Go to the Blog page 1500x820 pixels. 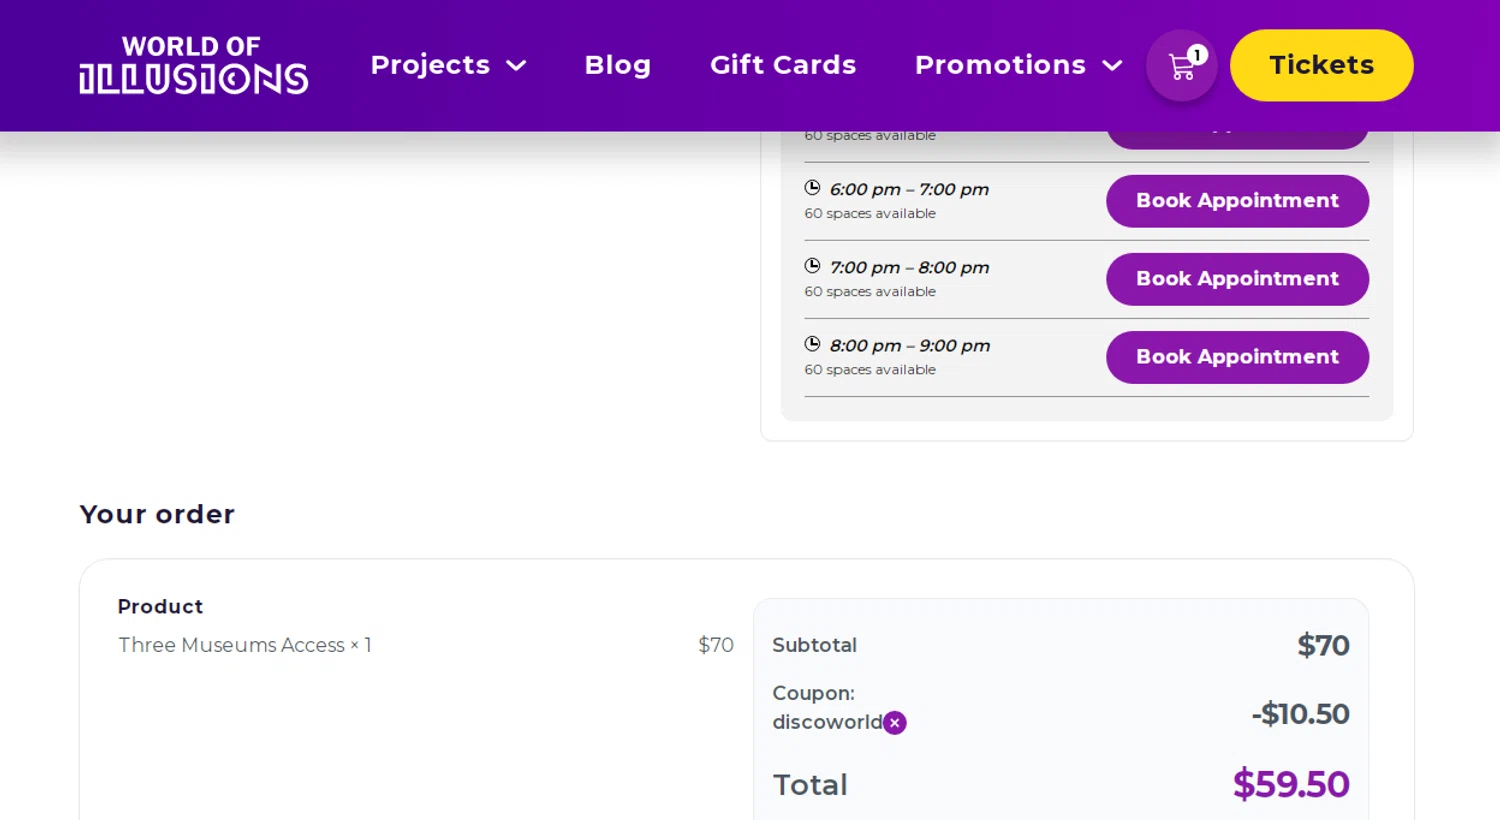pos(618,65)
